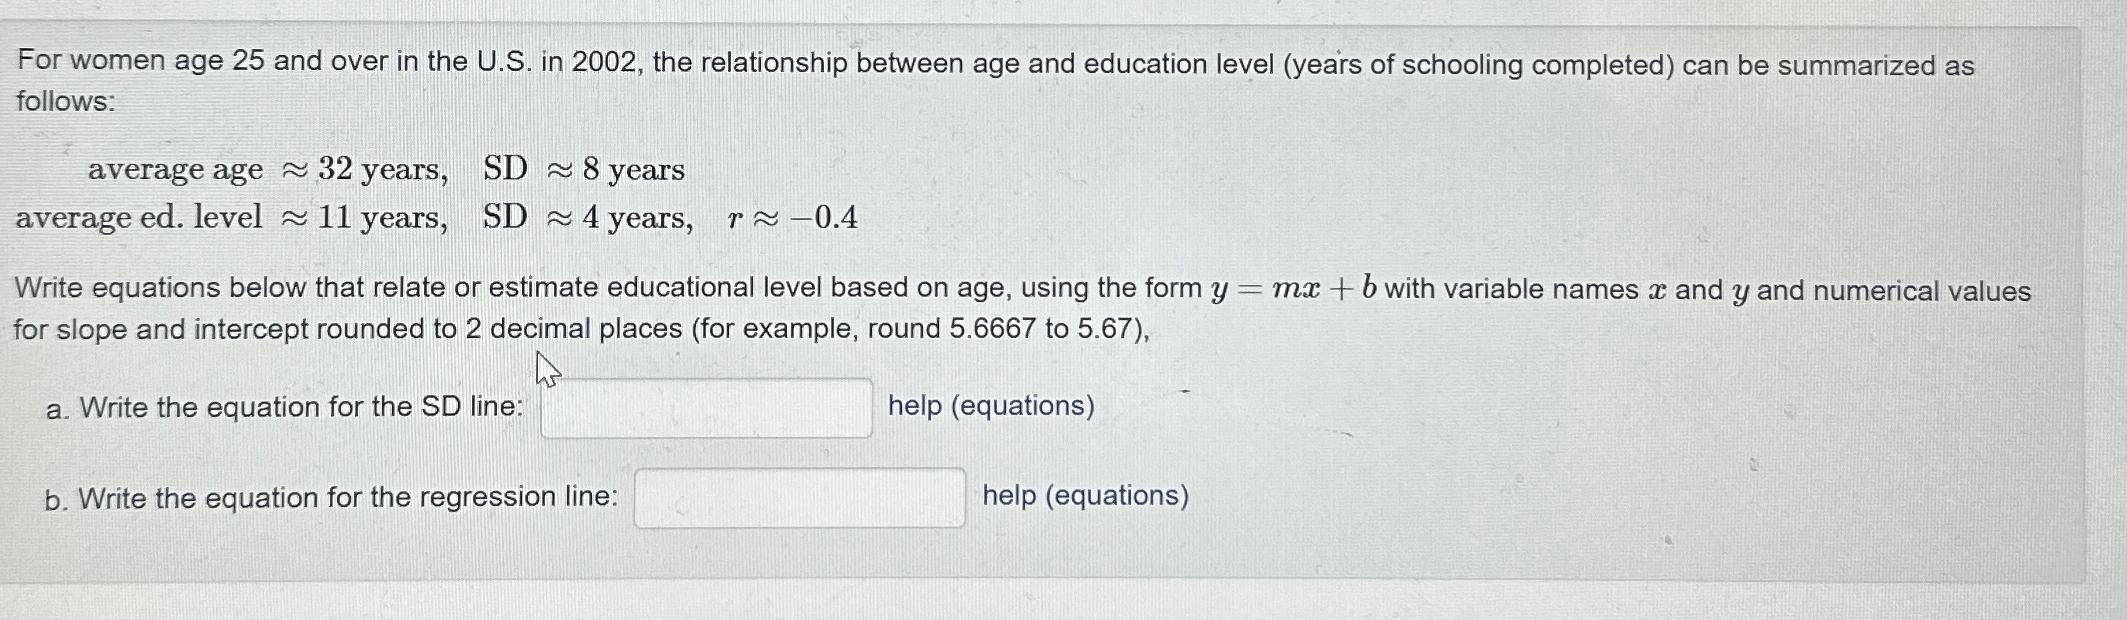Click part a label for the SD line question
The image size is (2127, 620).
click(x=58, y=406)
